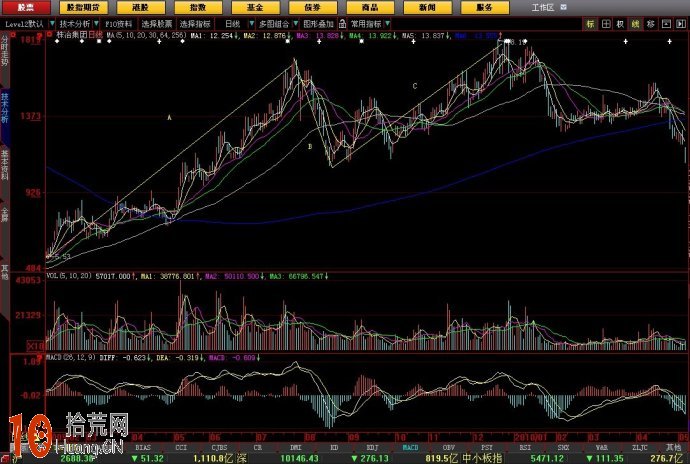This screenshot has width=690, height=464.
Task: Select the OBV indicator tab
Action: pyautogui.click(x=448, y=447)
